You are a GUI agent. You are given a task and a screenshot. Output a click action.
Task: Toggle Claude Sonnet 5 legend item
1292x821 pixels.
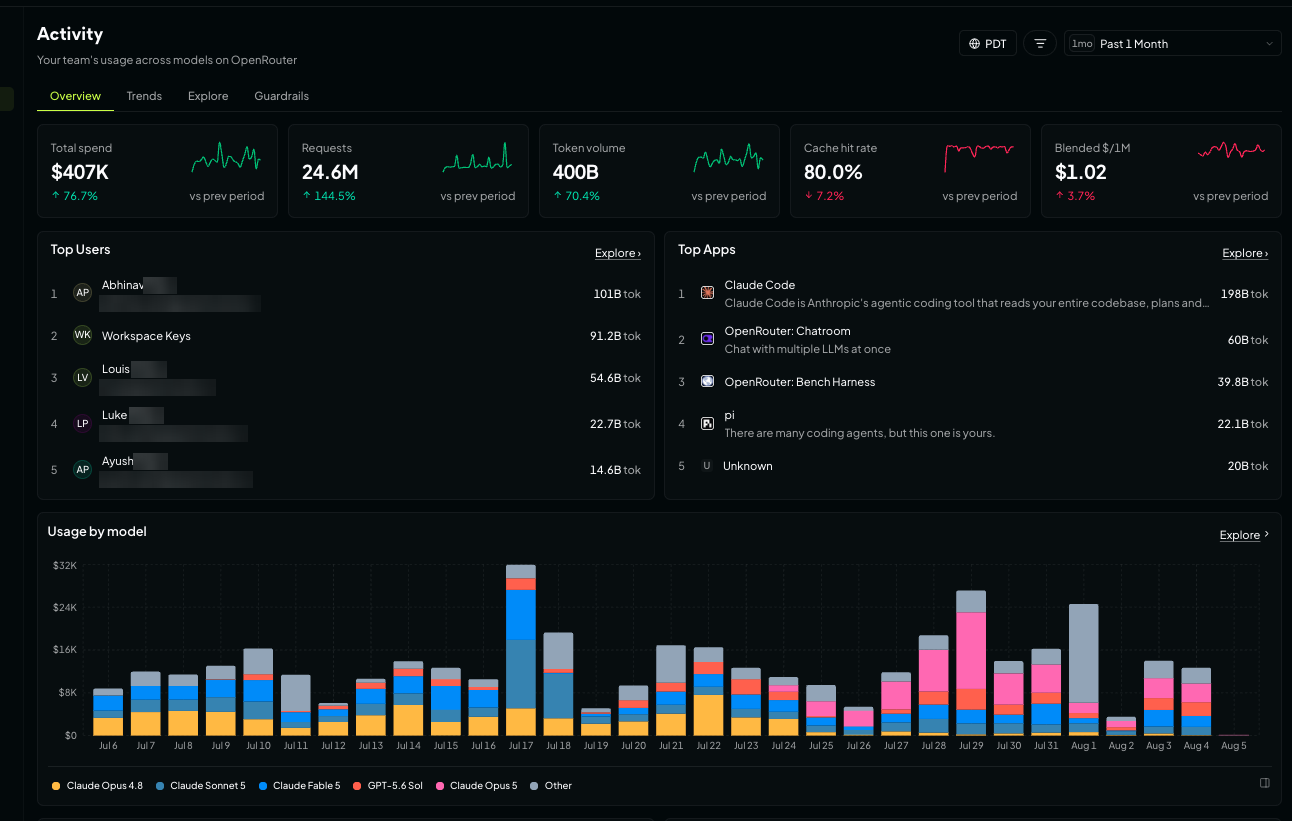pos(200,786)
